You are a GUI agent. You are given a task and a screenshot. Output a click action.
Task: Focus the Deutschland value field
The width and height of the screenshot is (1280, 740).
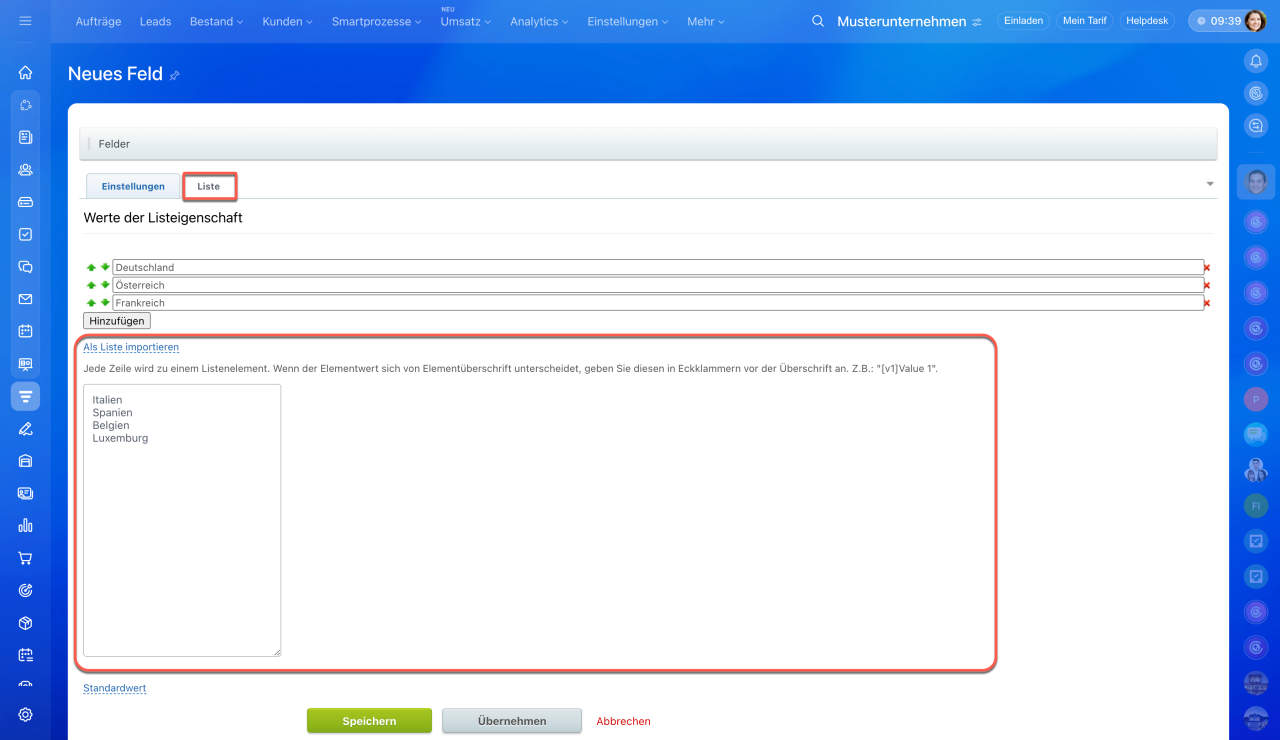pos(658,267)
